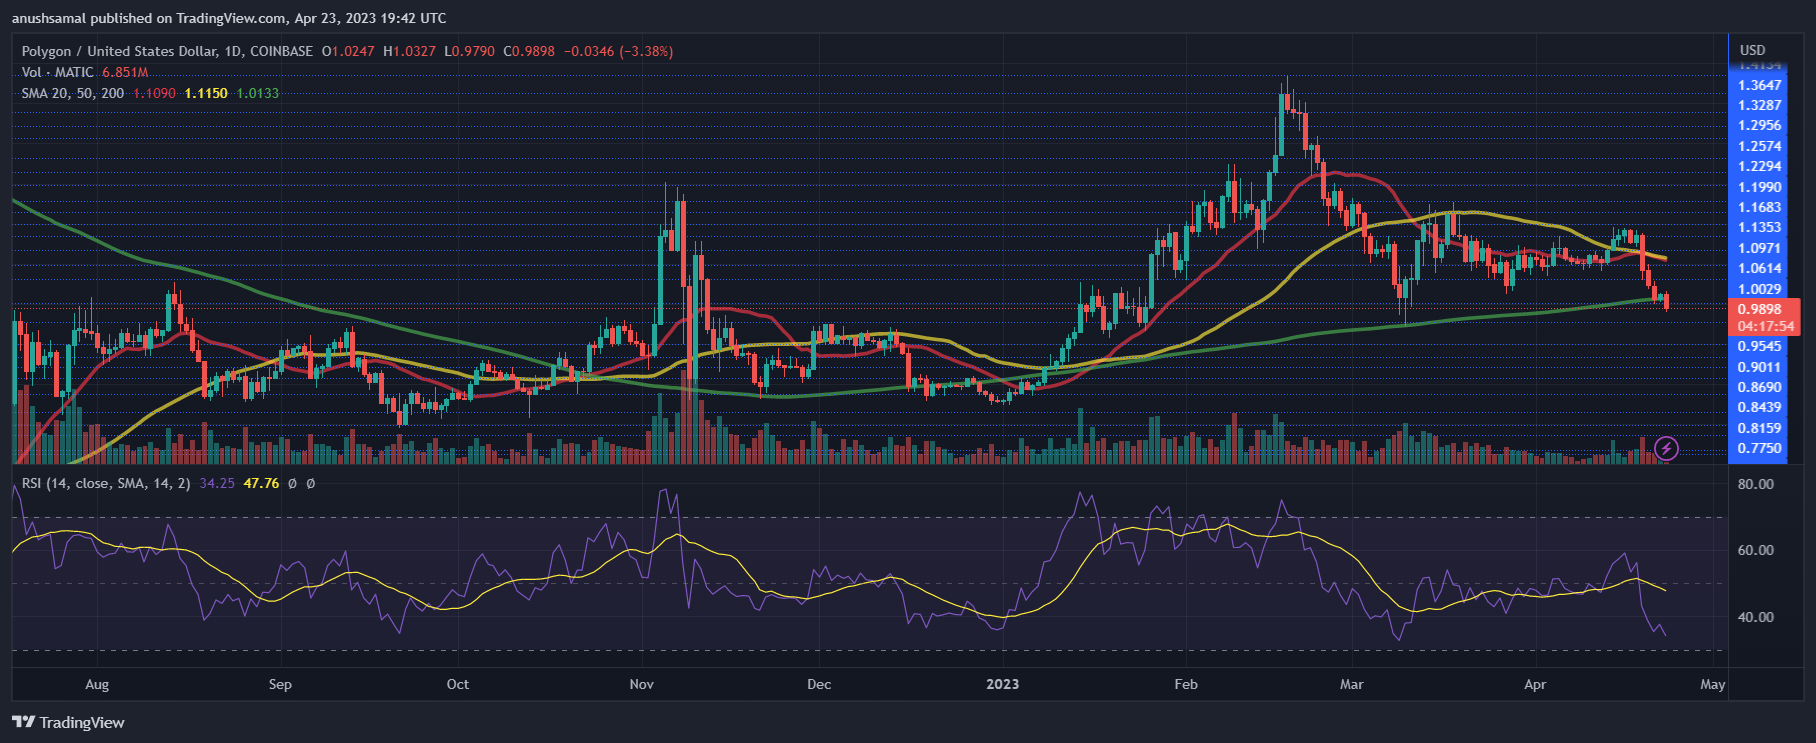The width and height of the screenshot is (1816, 743).
Task: Click the red SMA 20 value 1.1090
Action: point(154,93)
